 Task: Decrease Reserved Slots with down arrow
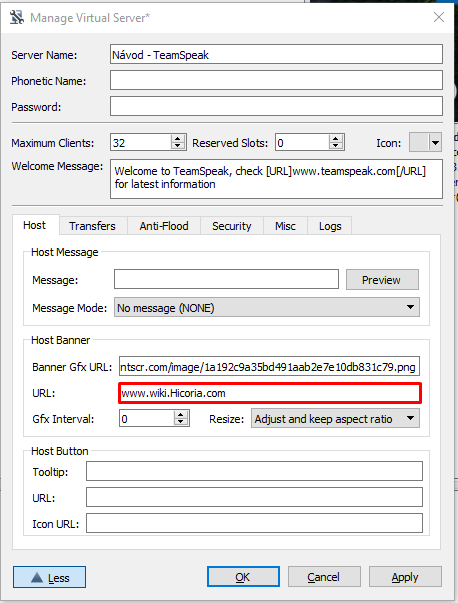336,147
